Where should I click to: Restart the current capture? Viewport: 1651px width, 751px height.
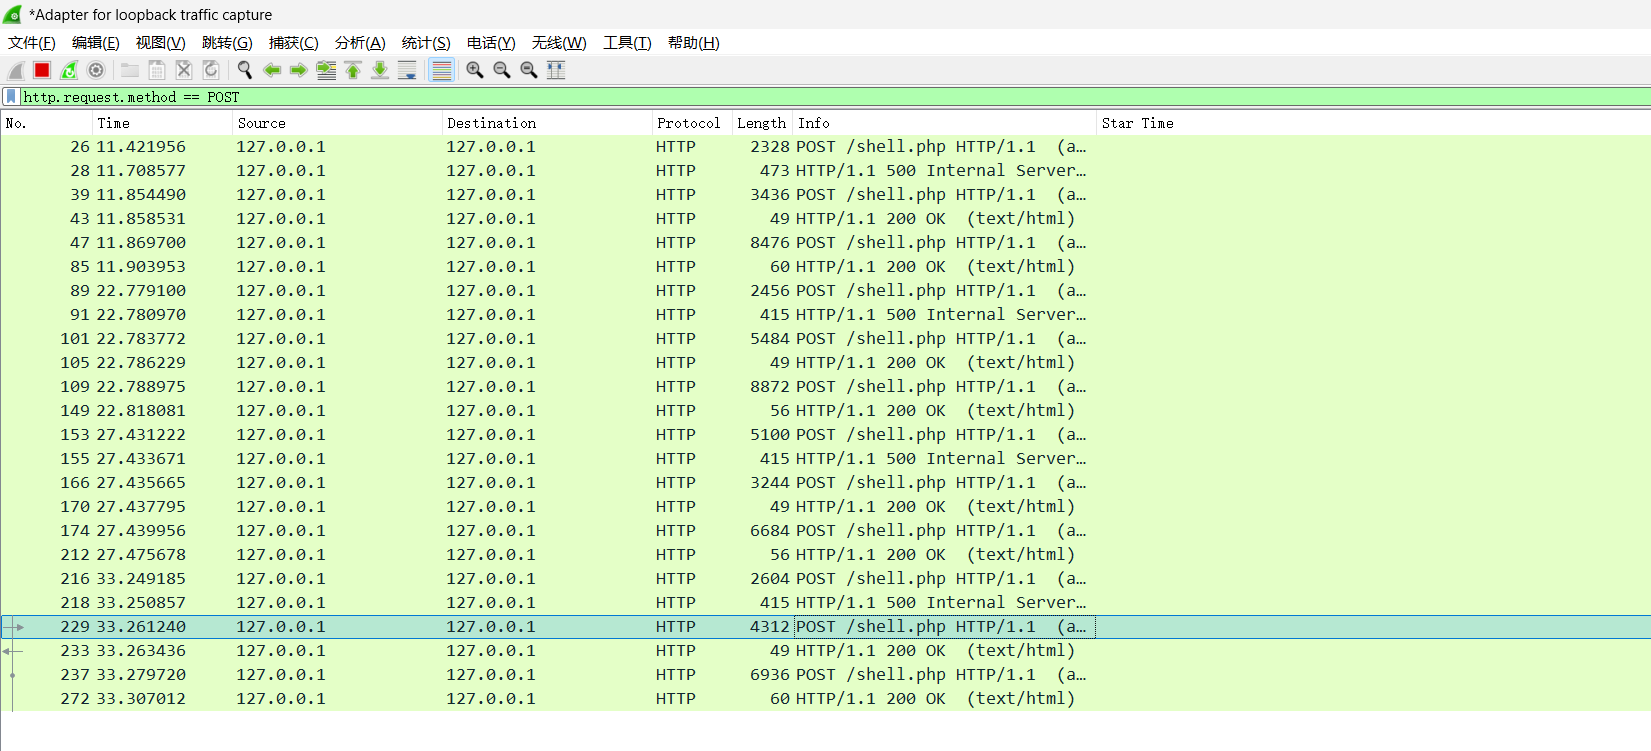69,70
